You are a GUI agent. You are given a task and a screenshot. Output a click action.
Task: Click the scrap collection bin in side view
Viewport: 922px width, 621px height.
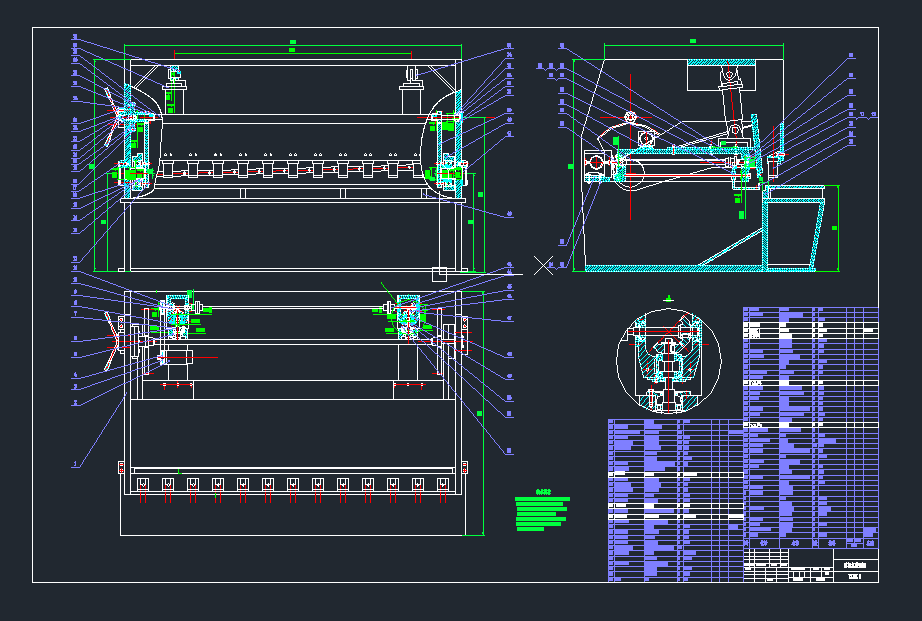click(795, 228)
